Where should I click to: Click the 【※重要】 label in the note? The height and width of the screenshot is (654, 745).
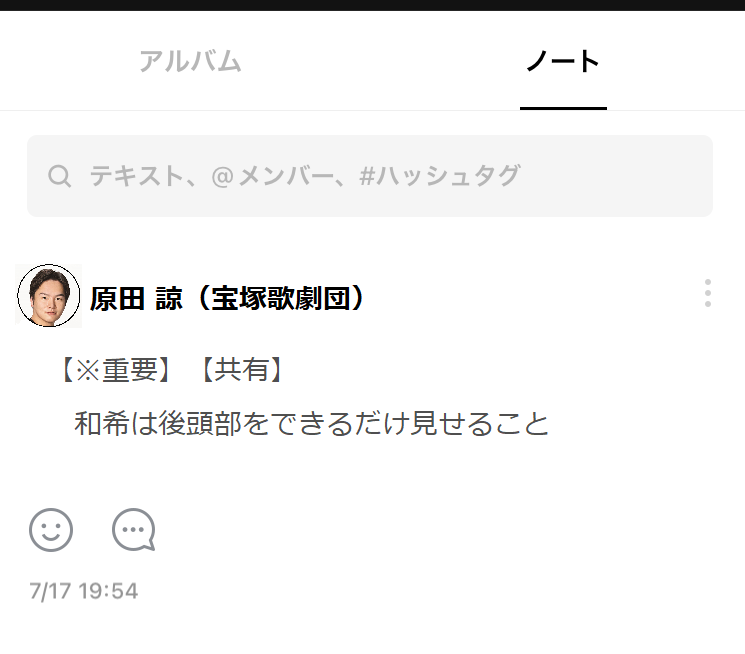tap(116, 370)
